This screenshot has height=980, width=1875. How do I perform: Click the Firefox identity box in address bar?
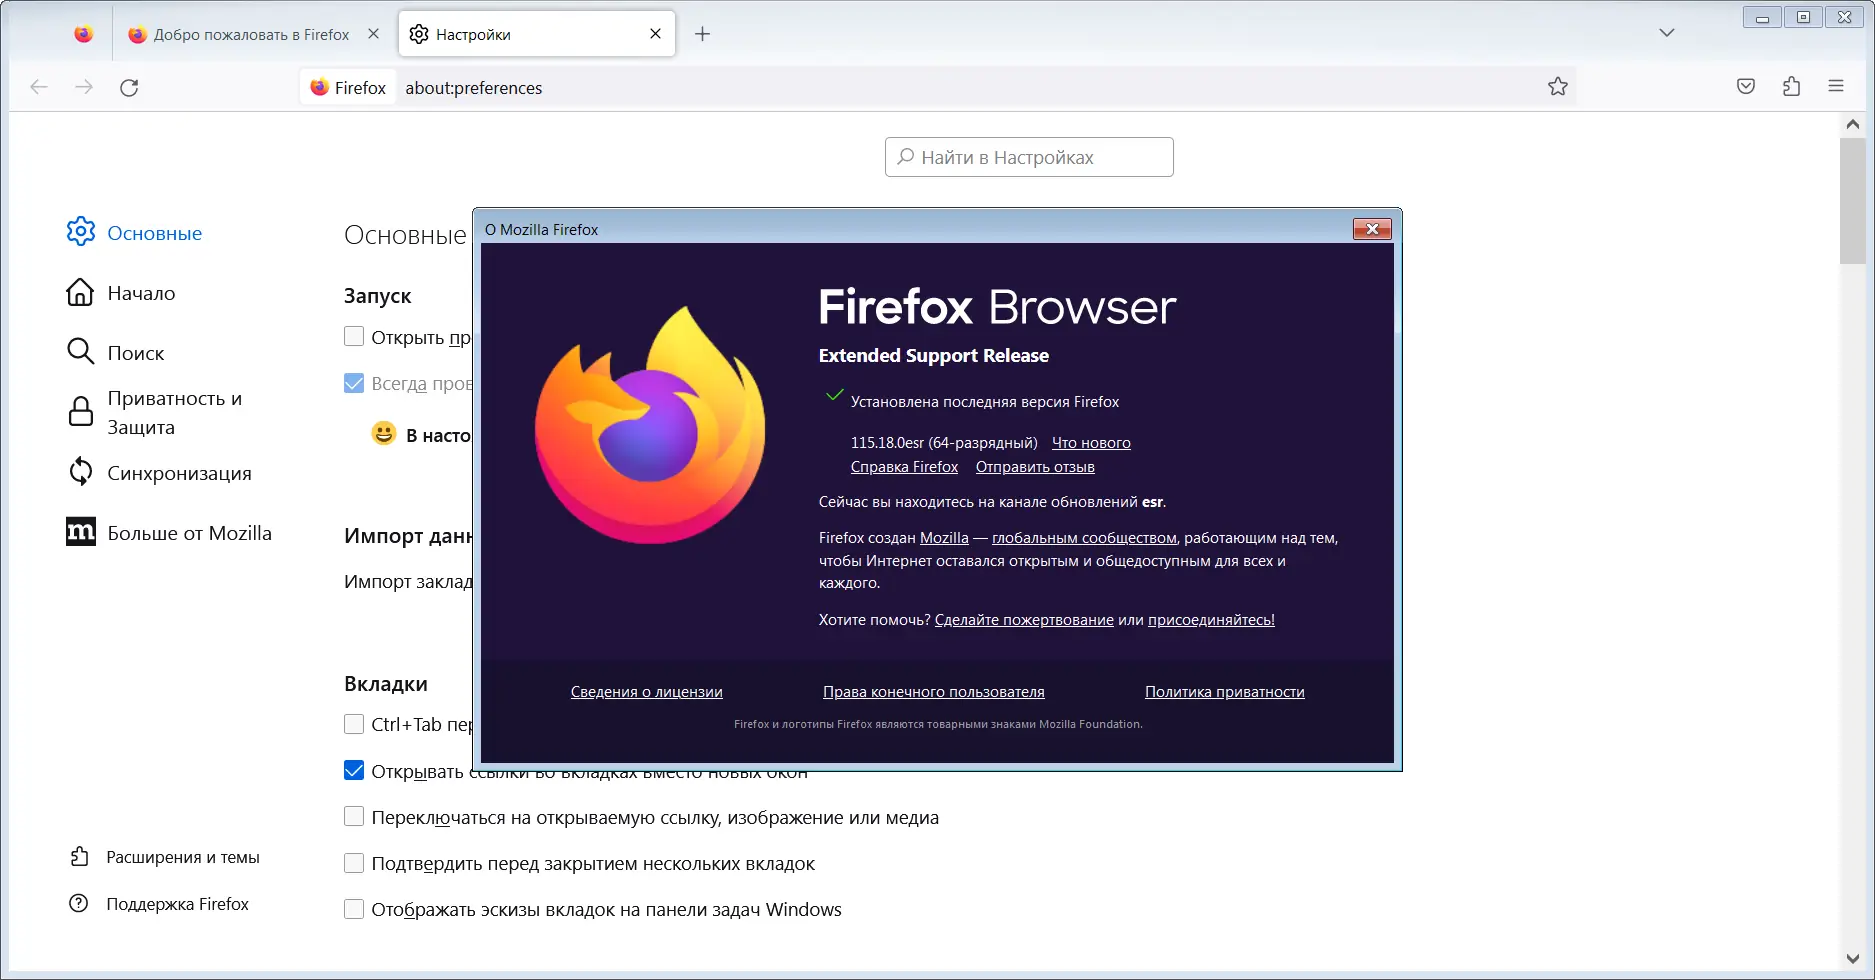(x=348, y=88)
